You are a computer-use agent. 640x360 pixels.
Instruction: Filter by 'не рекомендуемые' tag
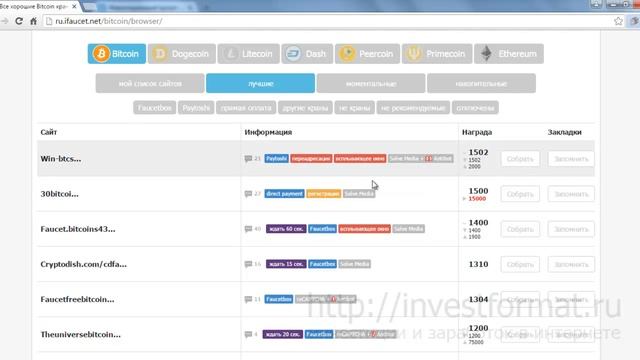coord(413,108)
